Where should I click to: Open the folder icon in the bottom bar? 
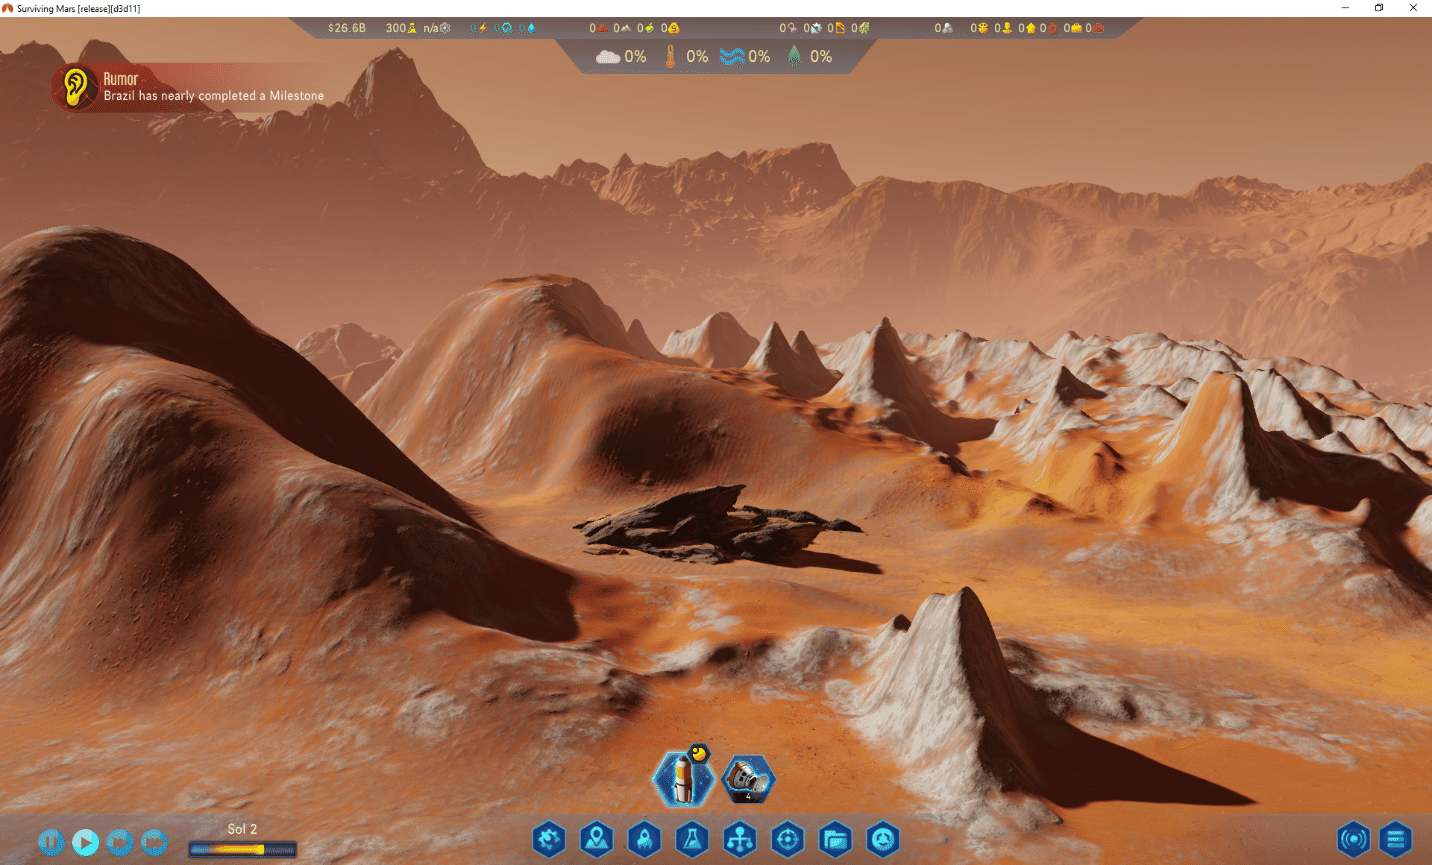tap(835, 839)
